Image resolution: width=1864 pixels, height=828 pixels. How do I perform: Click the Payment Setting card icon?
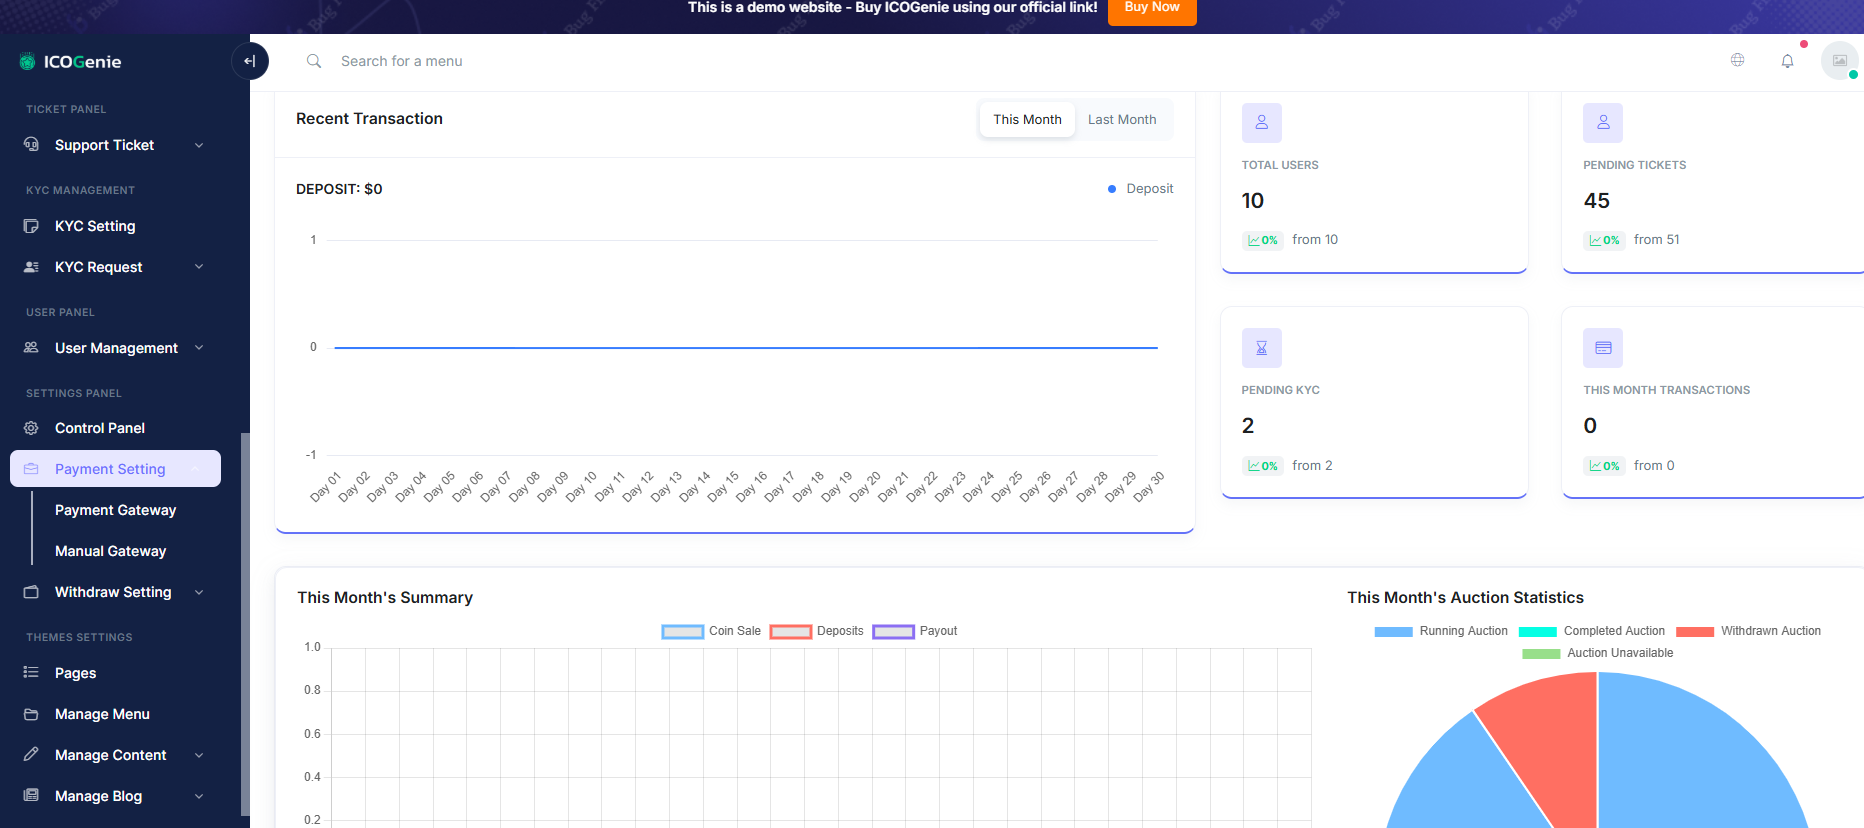click(x=31, y=469)
